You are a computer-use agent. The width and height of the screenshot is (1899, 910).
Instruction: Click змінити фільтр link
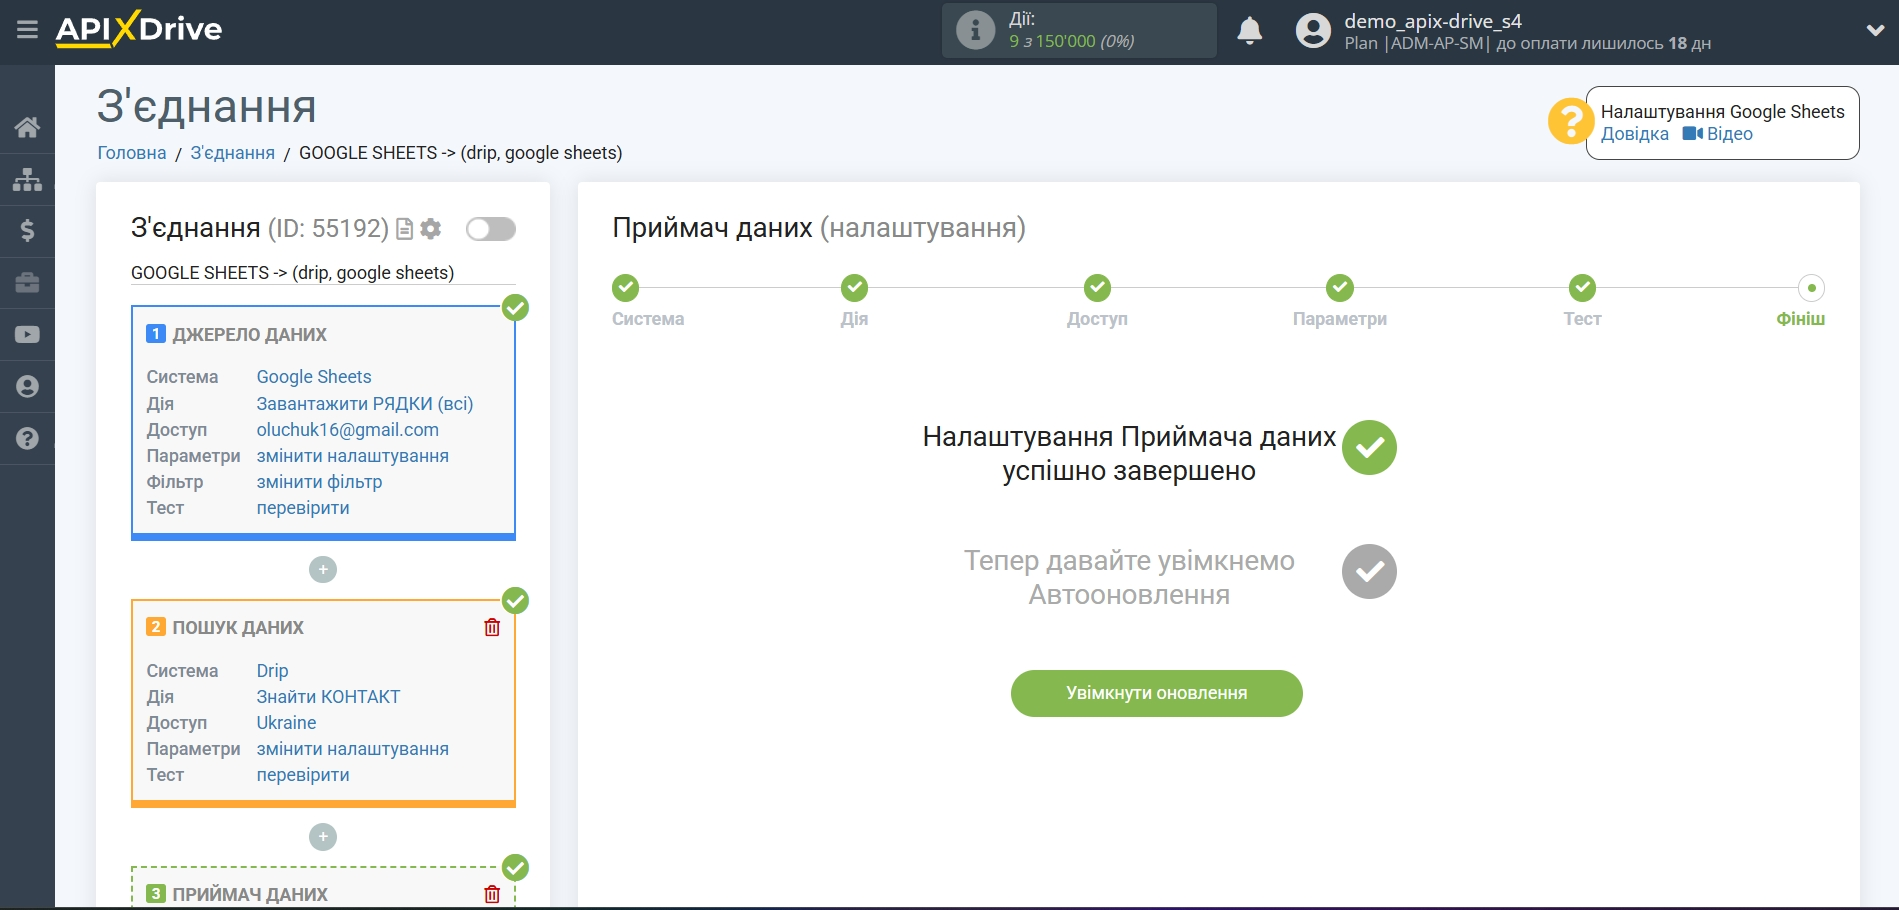319,482
